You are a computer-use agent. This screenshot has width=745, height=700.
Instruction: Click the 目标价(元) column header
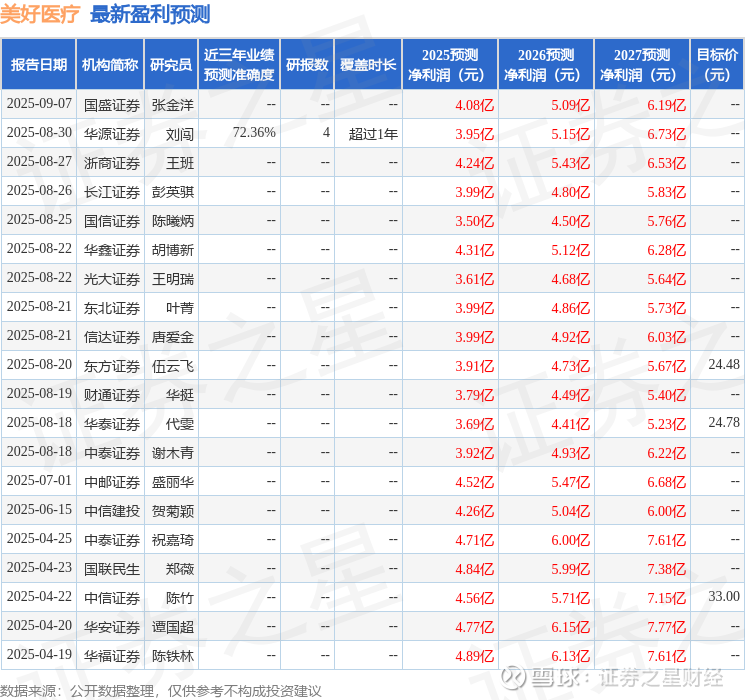point(717,64)
